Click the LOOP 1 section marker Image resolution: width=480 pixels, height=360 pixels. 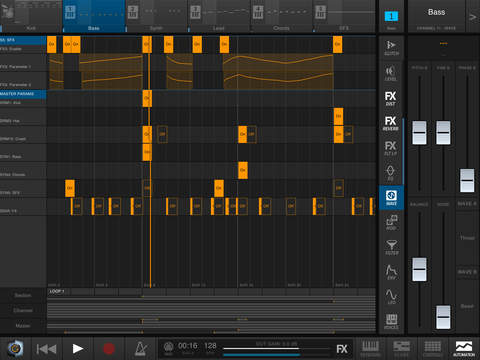click(57, 291)
